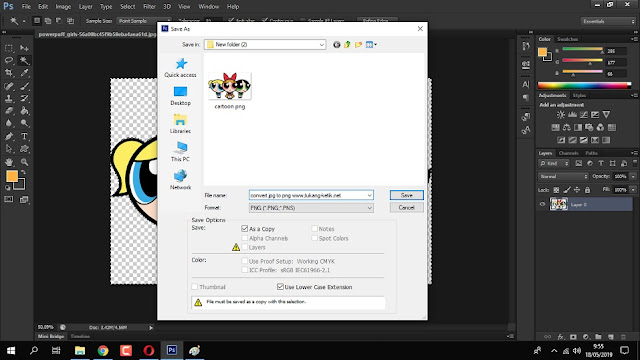This screenshot has height=360, width=640.
Task: Click the Windows Start button
Action: click(11, 351)
